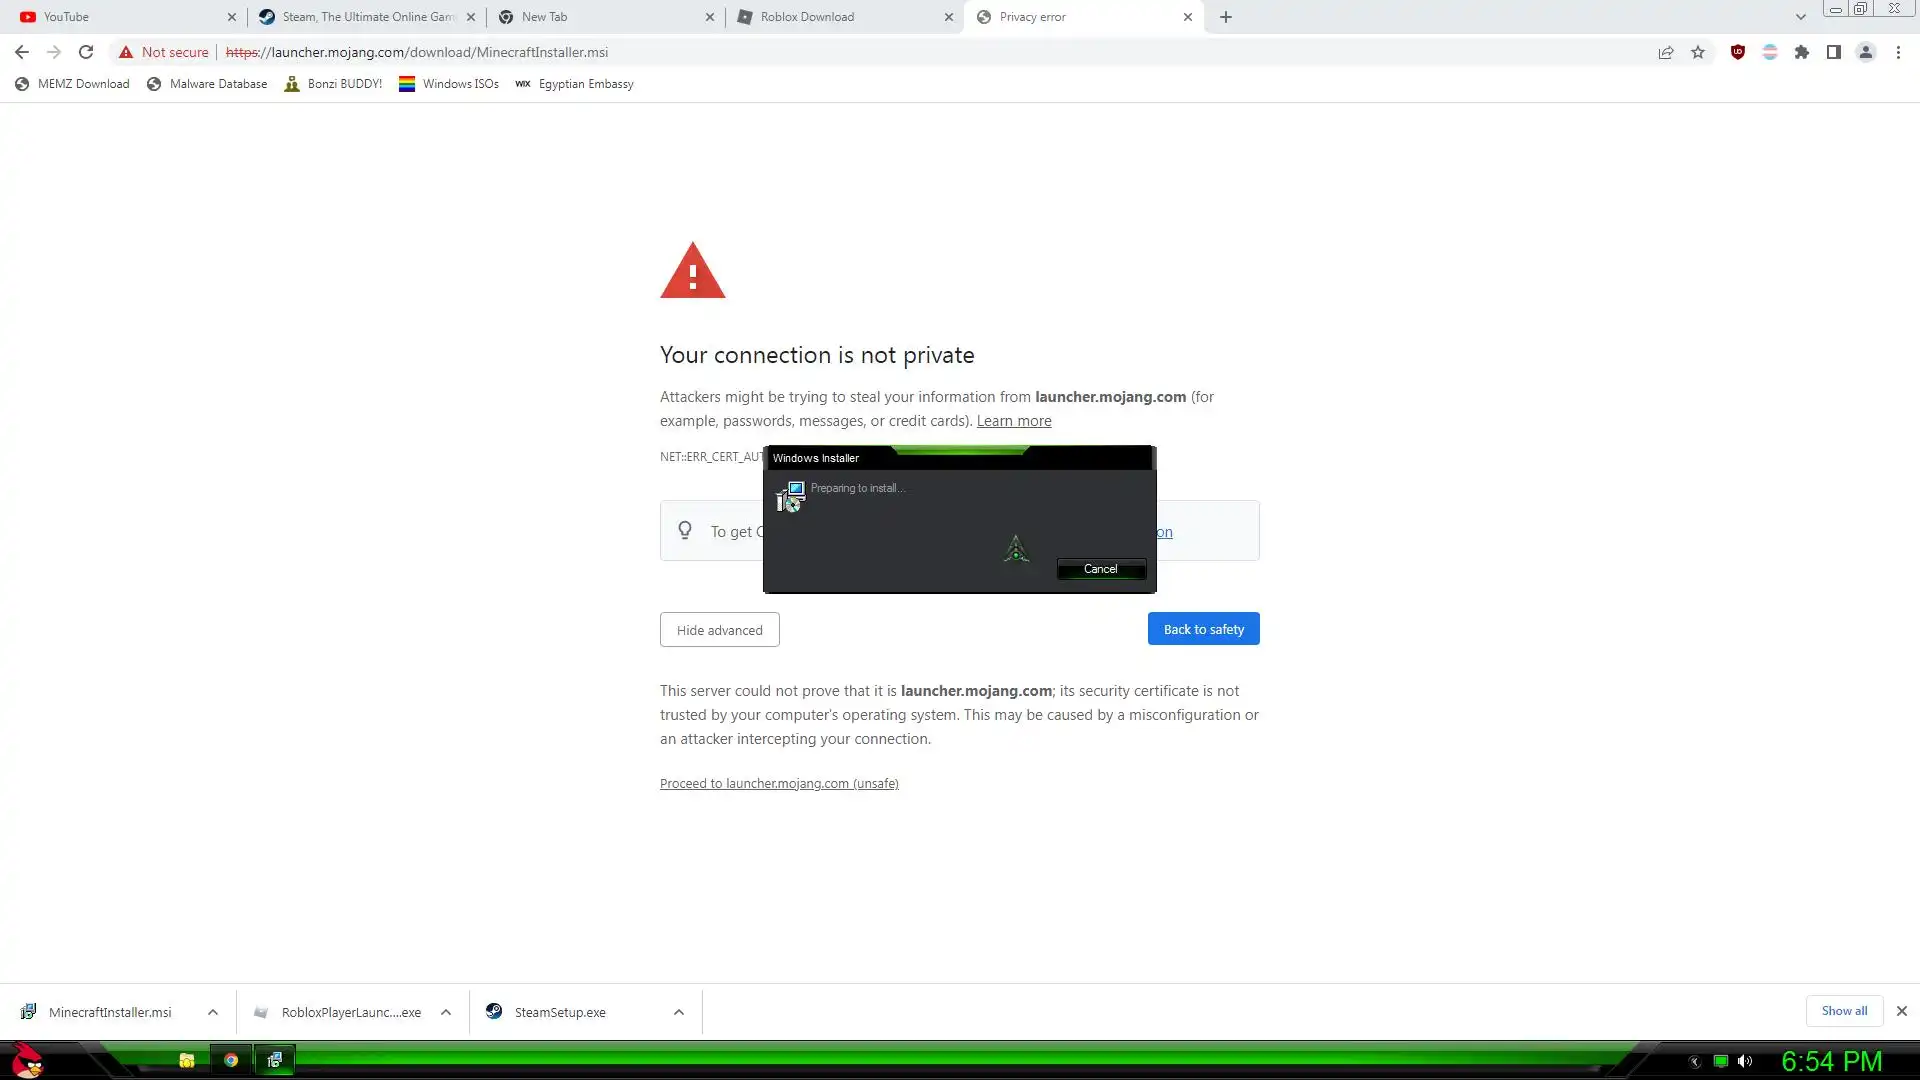Toggle the side panel icon
1920x1080 pixels.
pos(1834,52)
